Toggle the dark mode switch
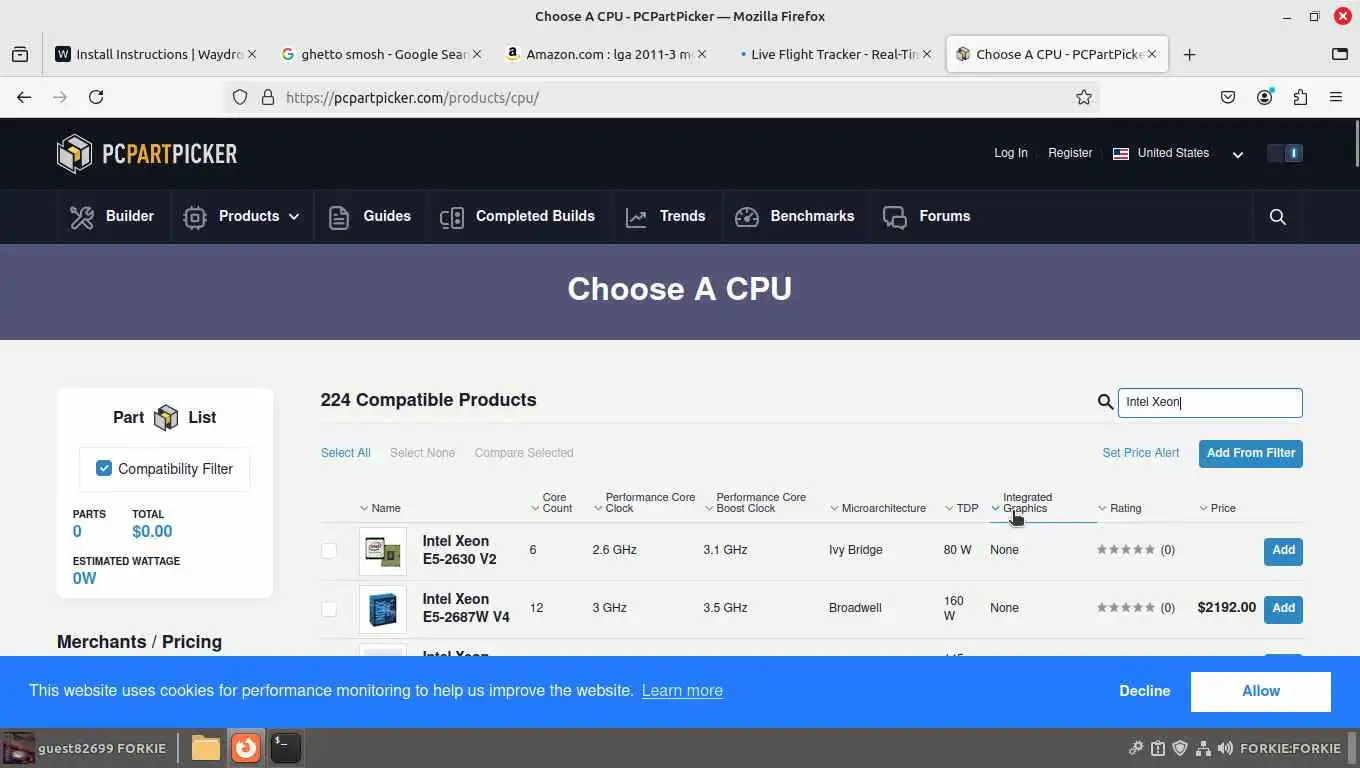The image size is (1360, 768). [x=1285, y=153]
